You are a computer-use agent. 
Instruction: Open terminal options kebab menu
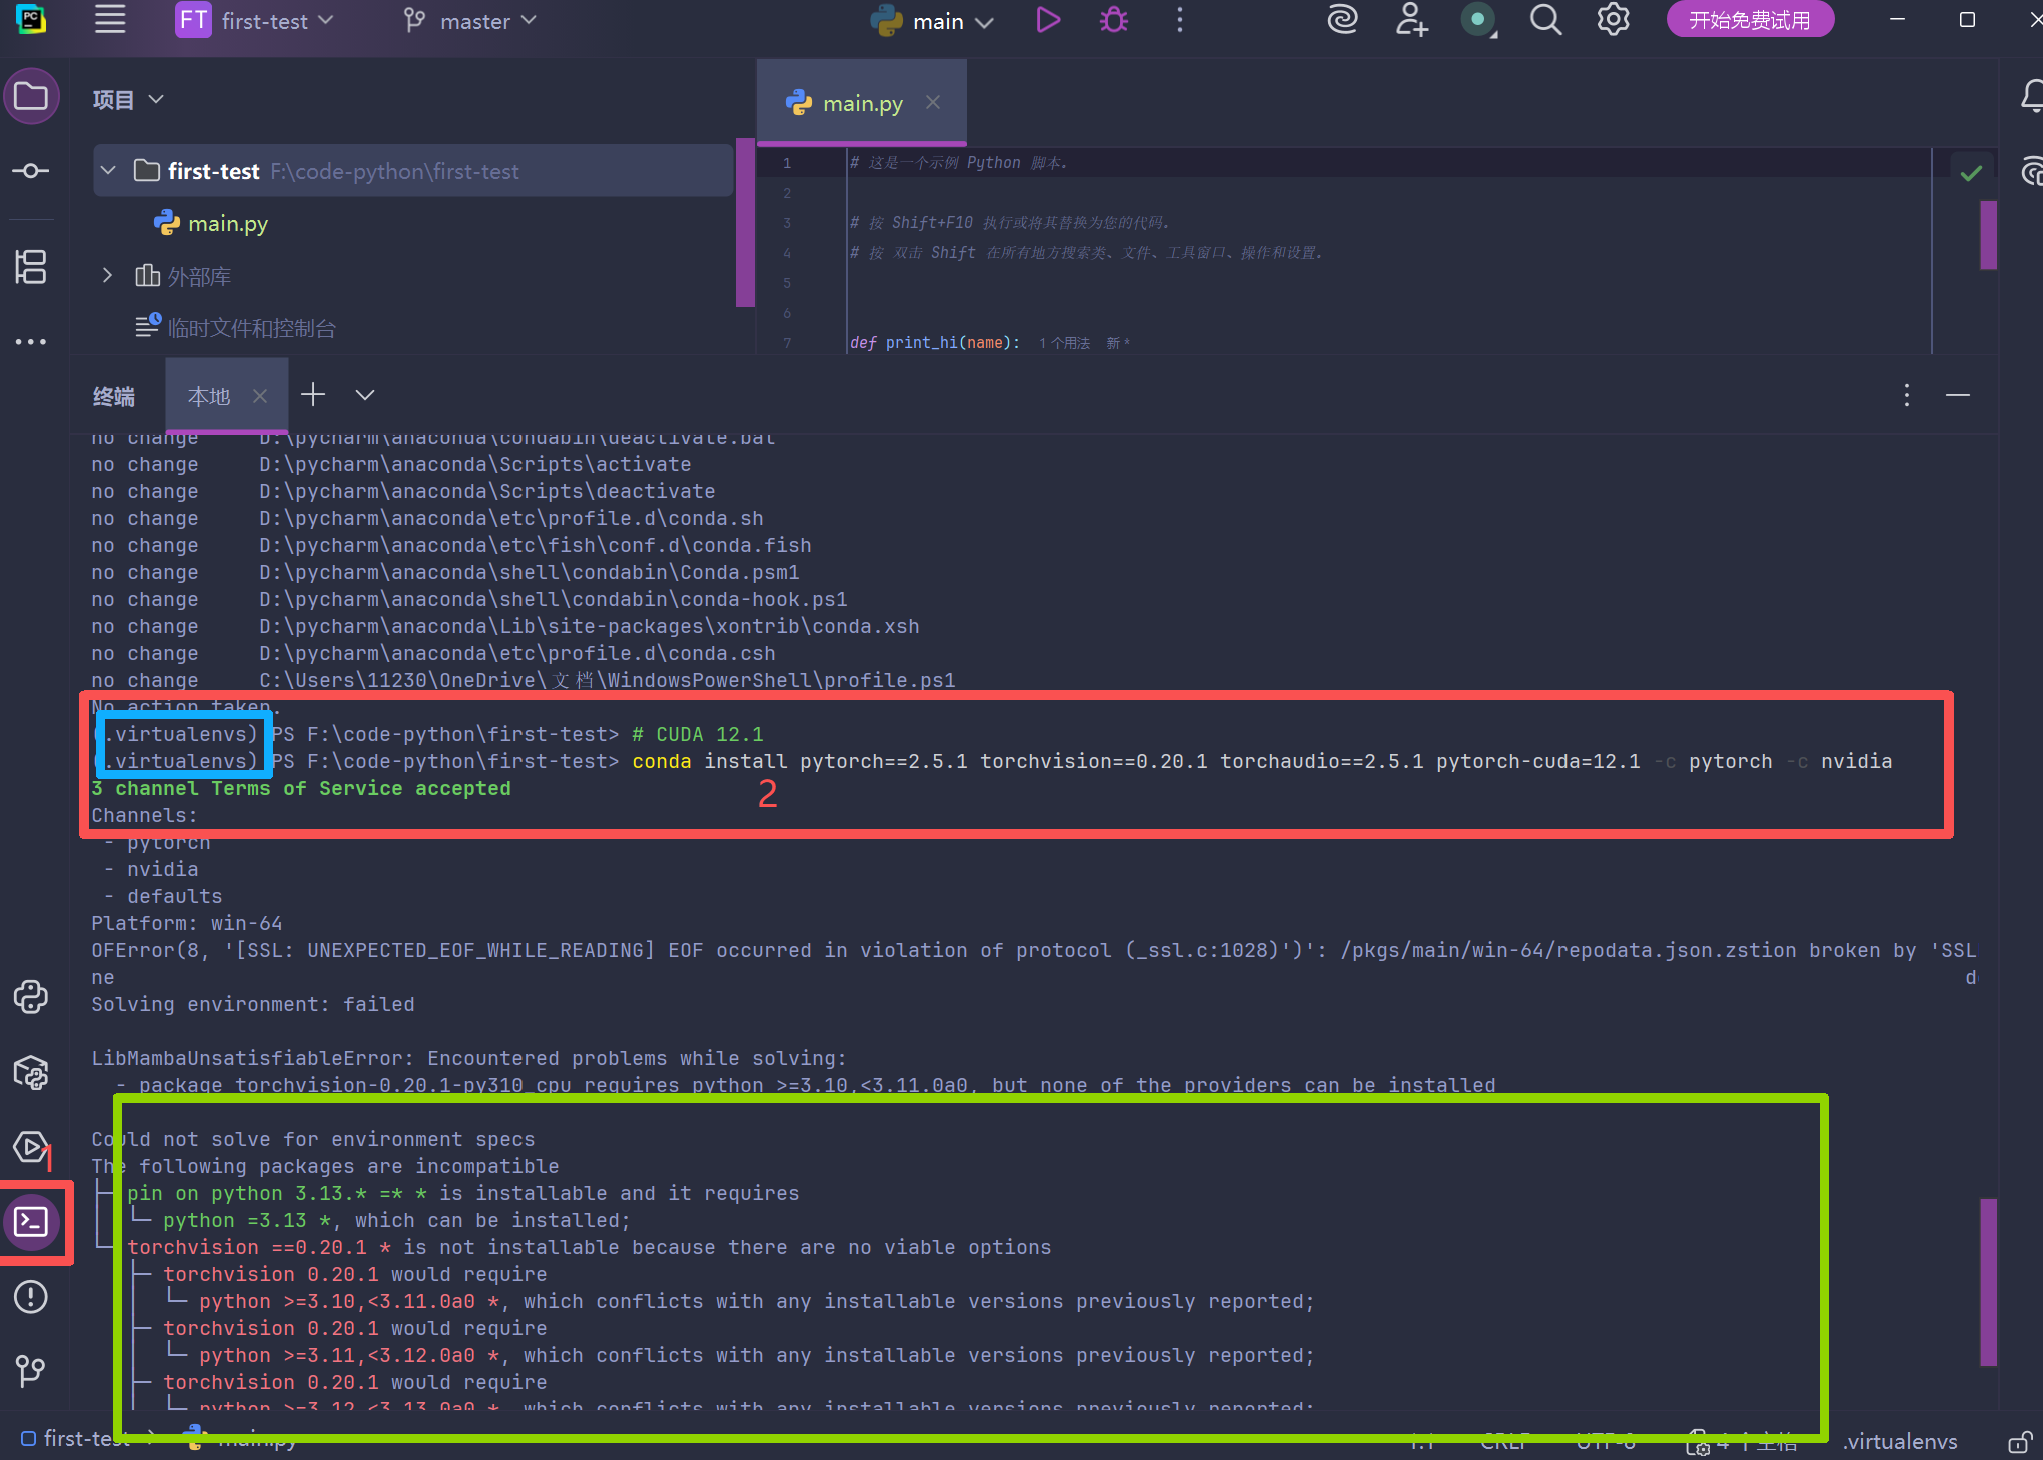point(1907,395)
